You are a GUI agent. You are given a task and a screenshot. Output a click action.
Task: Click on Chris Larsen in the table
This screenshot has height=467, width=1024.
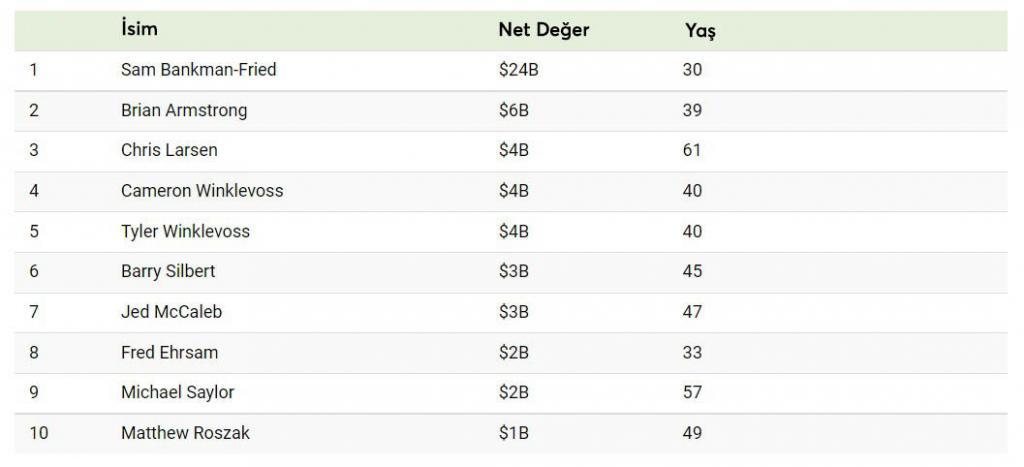coord(169,150)
